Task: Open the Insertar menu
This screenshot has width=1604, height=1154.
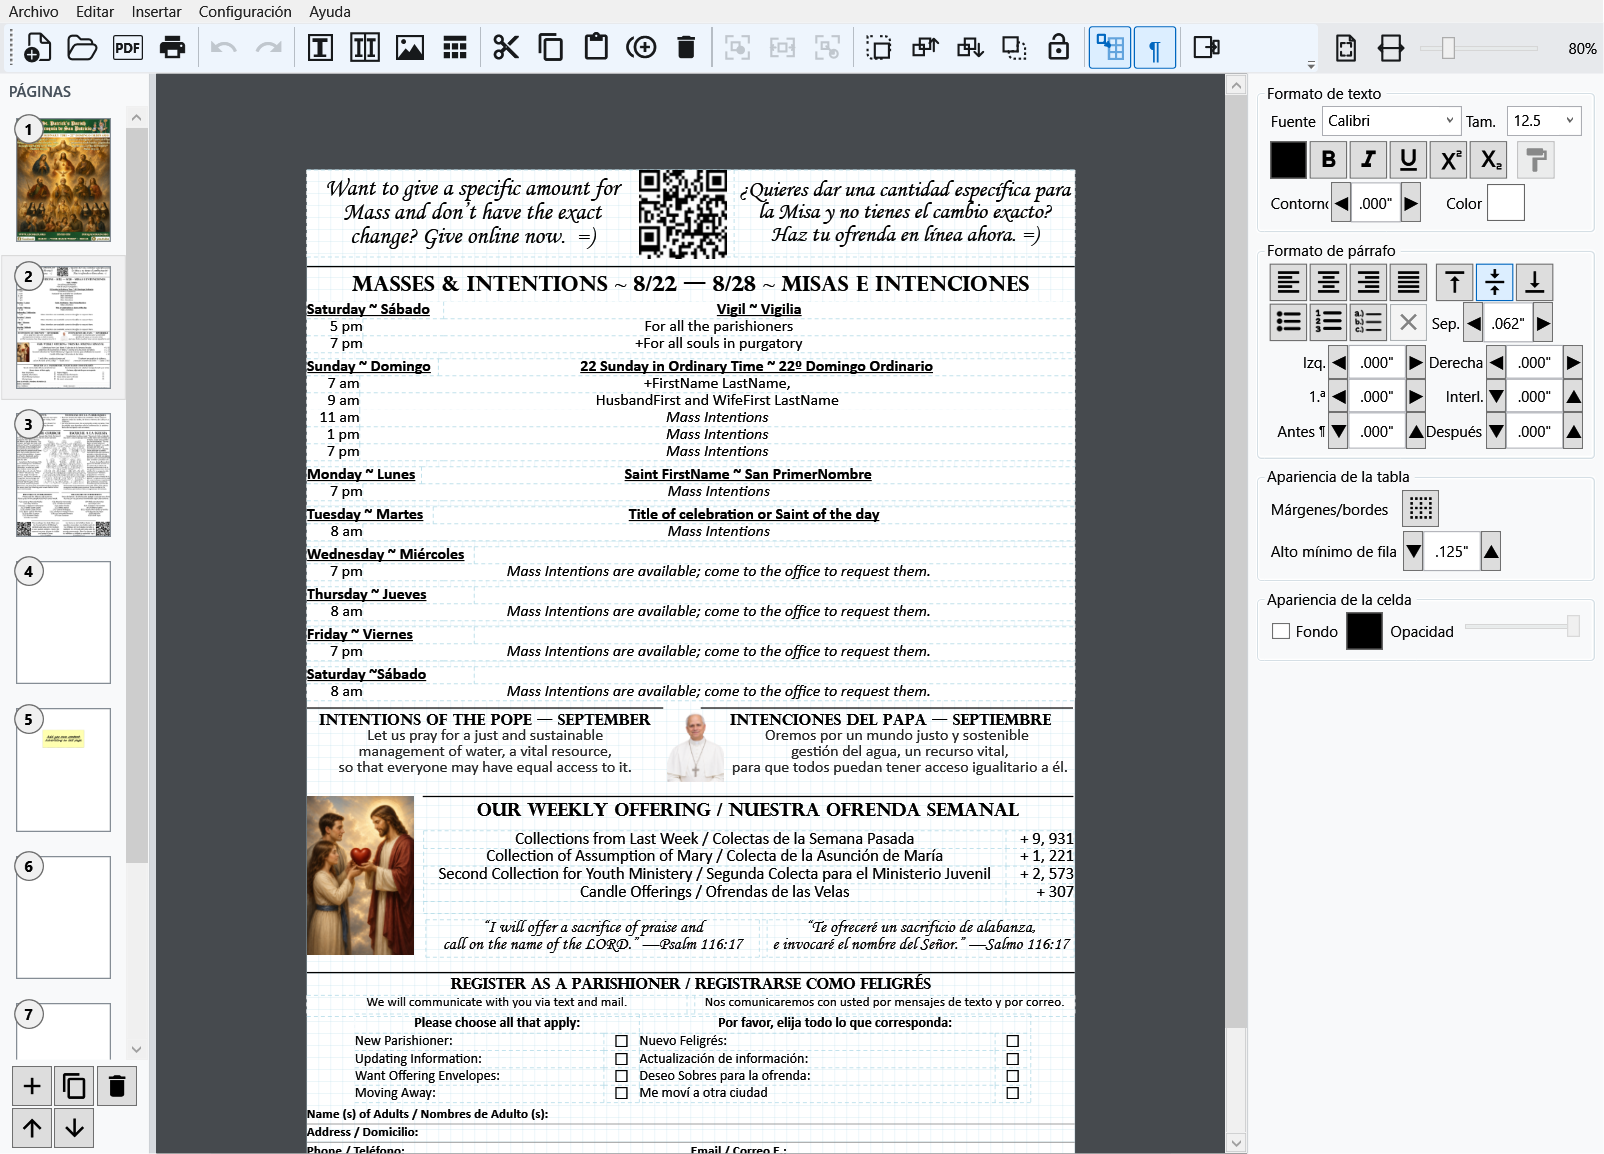Action: pos(156,12)
